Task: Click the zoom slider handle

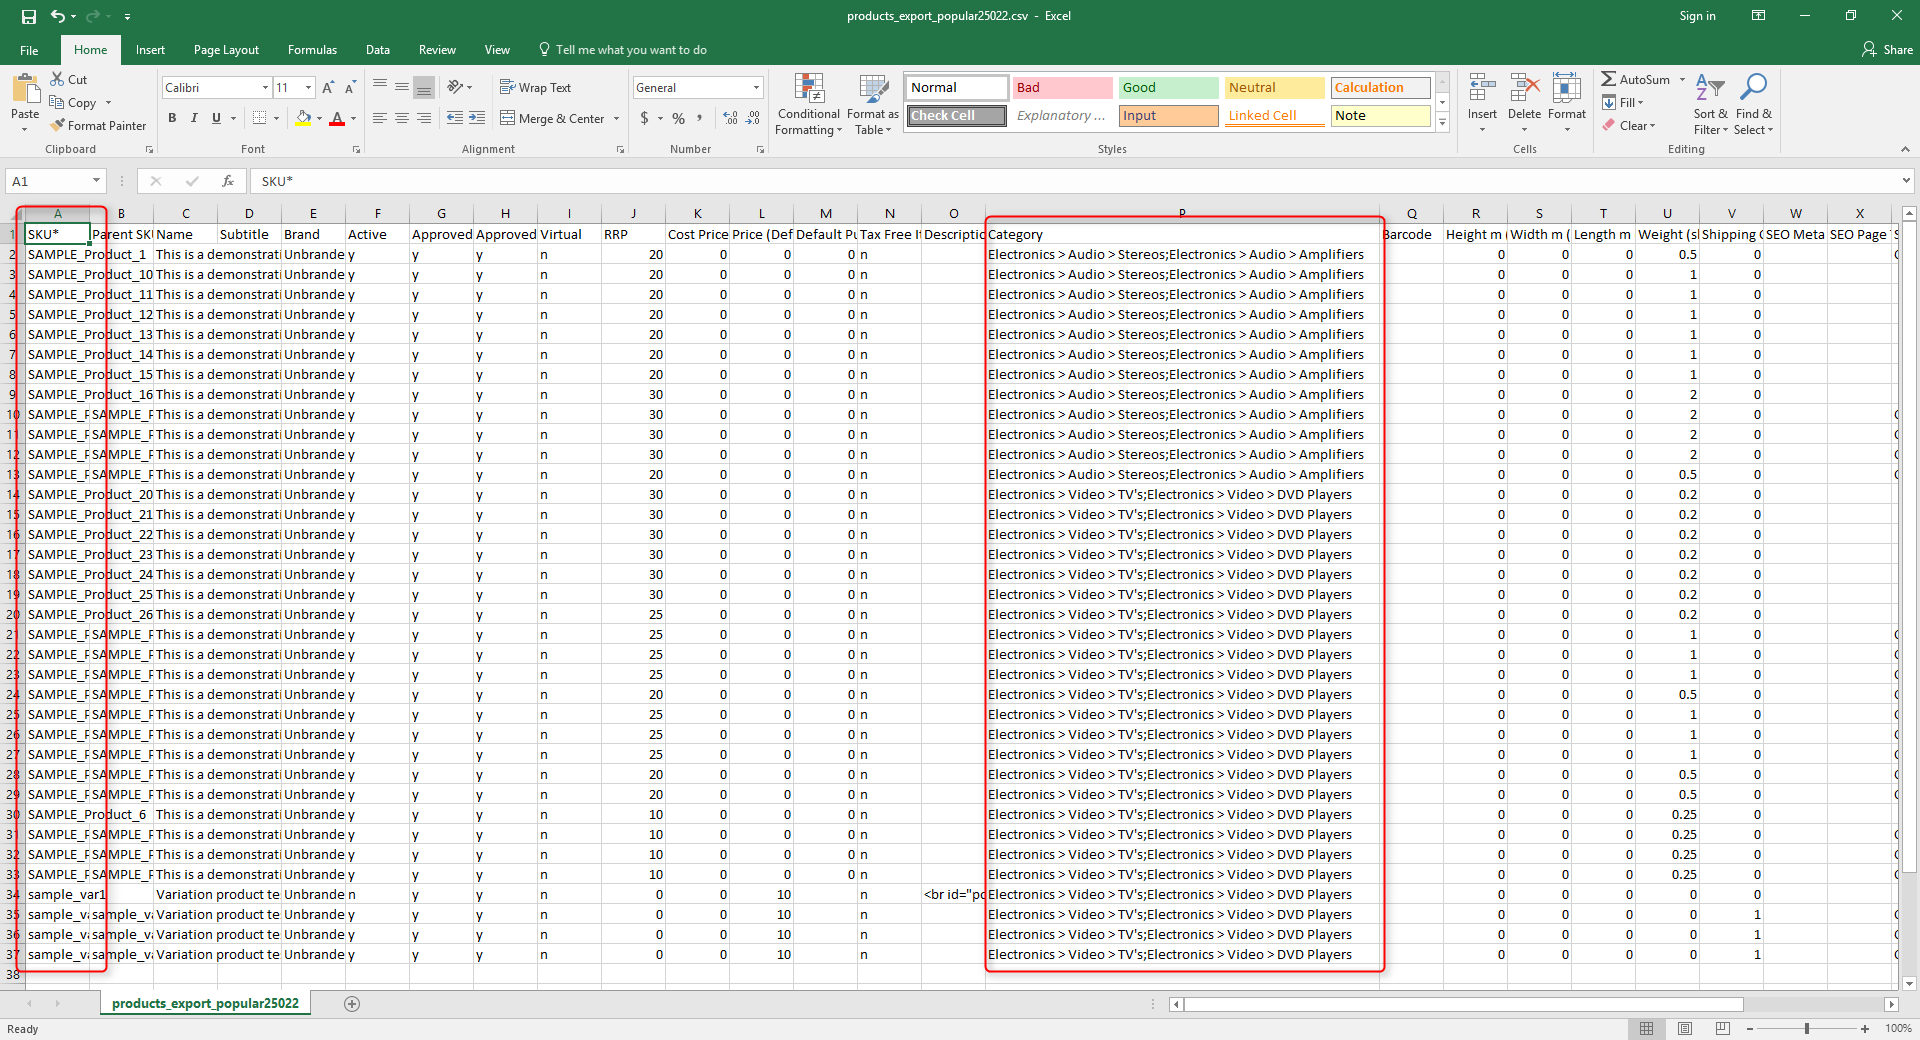Action: (1806, 1028)
